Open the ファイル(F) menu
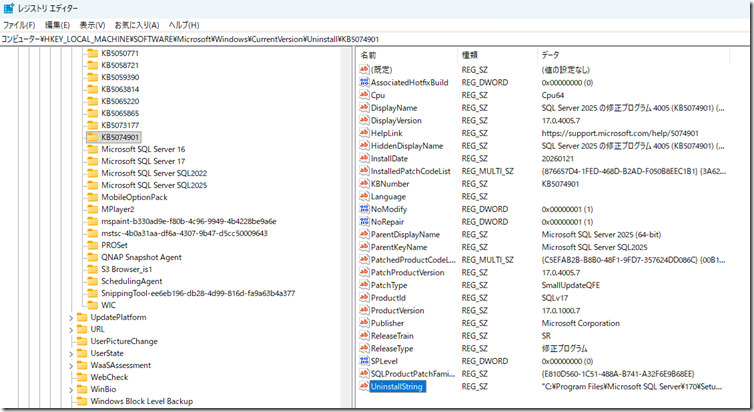The width and height of the screenshot is (754, 412). (19, 24)
